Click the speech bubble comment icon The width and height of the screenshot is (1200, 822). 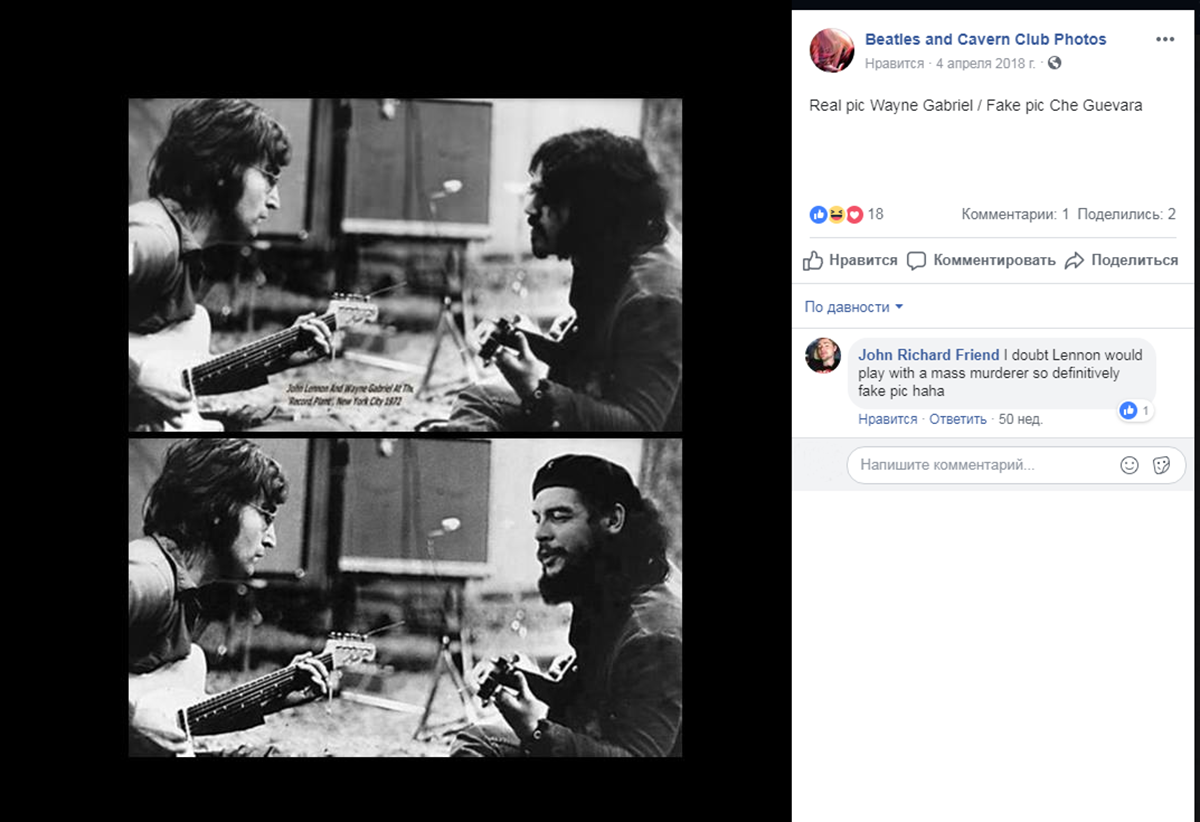(x=916, y=261)
